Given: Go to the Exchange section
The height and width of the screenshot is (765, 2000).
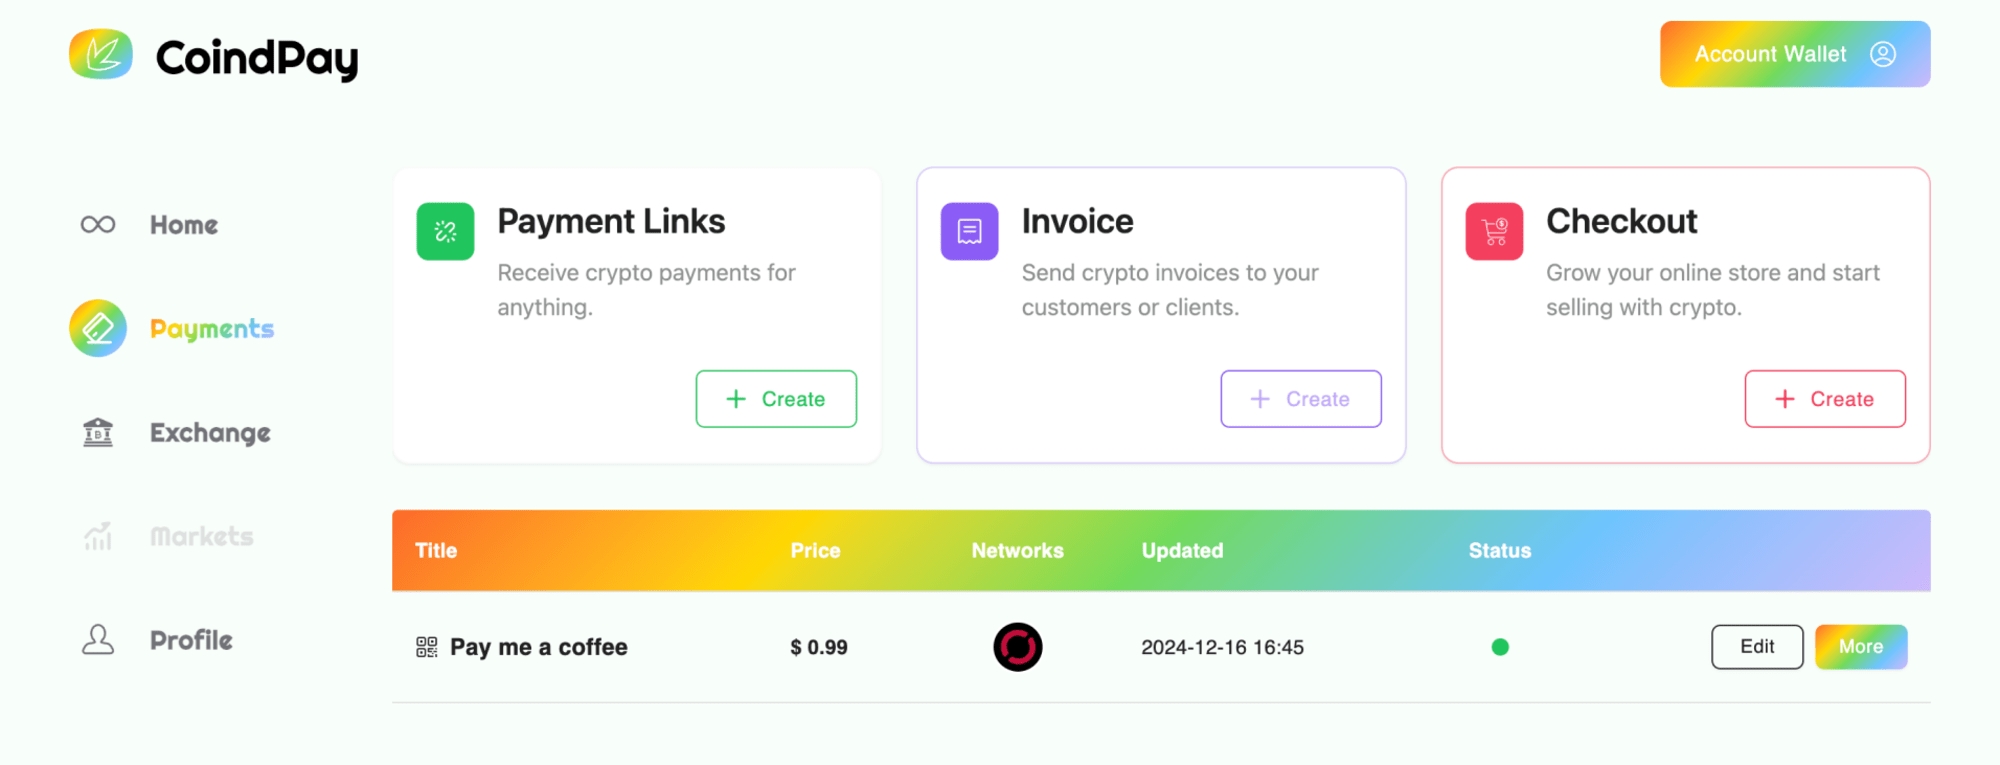Looking at the screenshot, I should 210,433.
